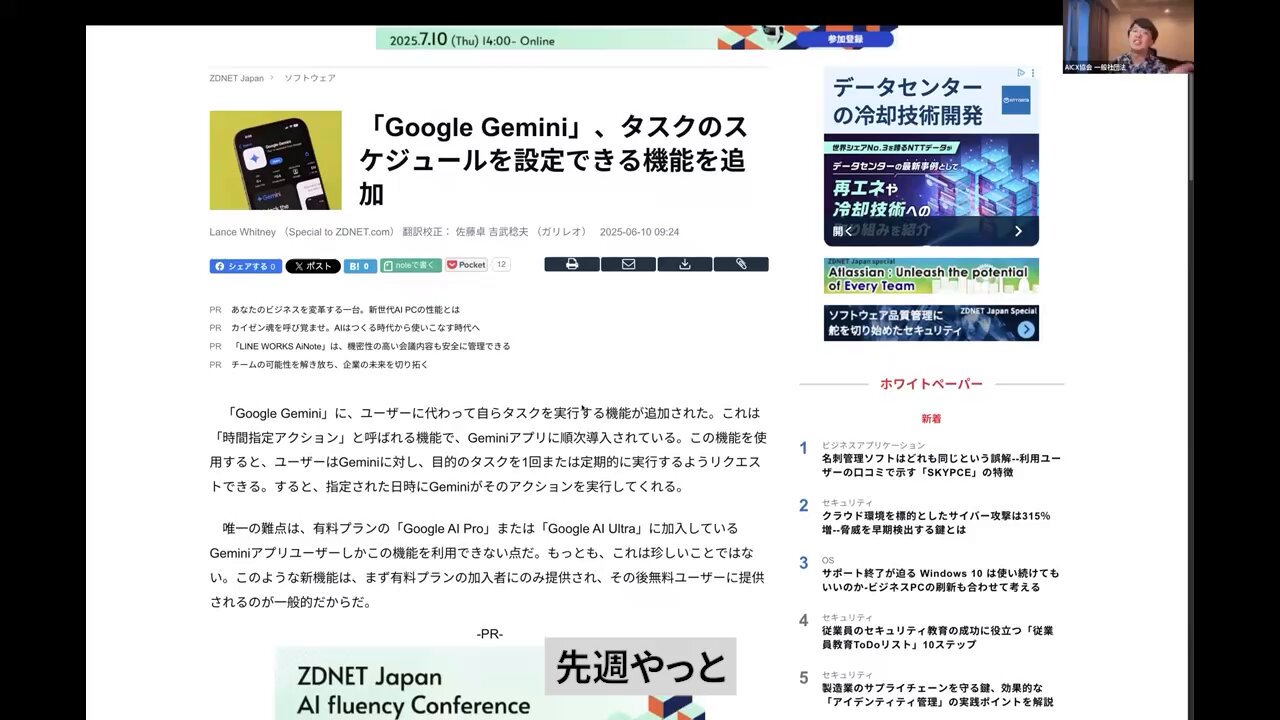Click the Pocket count badge showing 12
Viewport: 1280px width, 720px height.
click(x=501, y=265)
